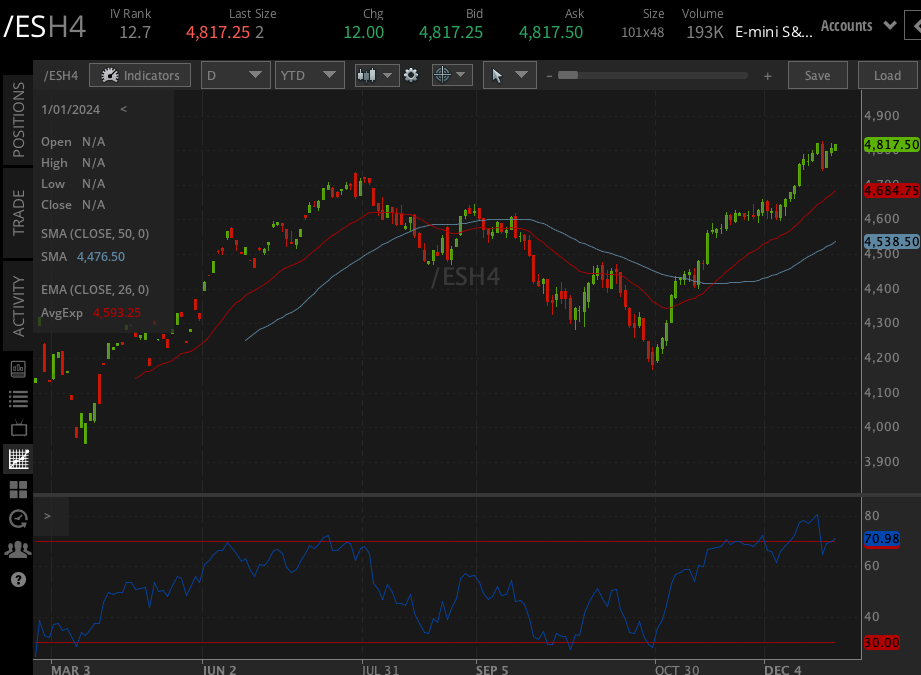Click the blue 4,538.50 price tag

pos(892,241)
